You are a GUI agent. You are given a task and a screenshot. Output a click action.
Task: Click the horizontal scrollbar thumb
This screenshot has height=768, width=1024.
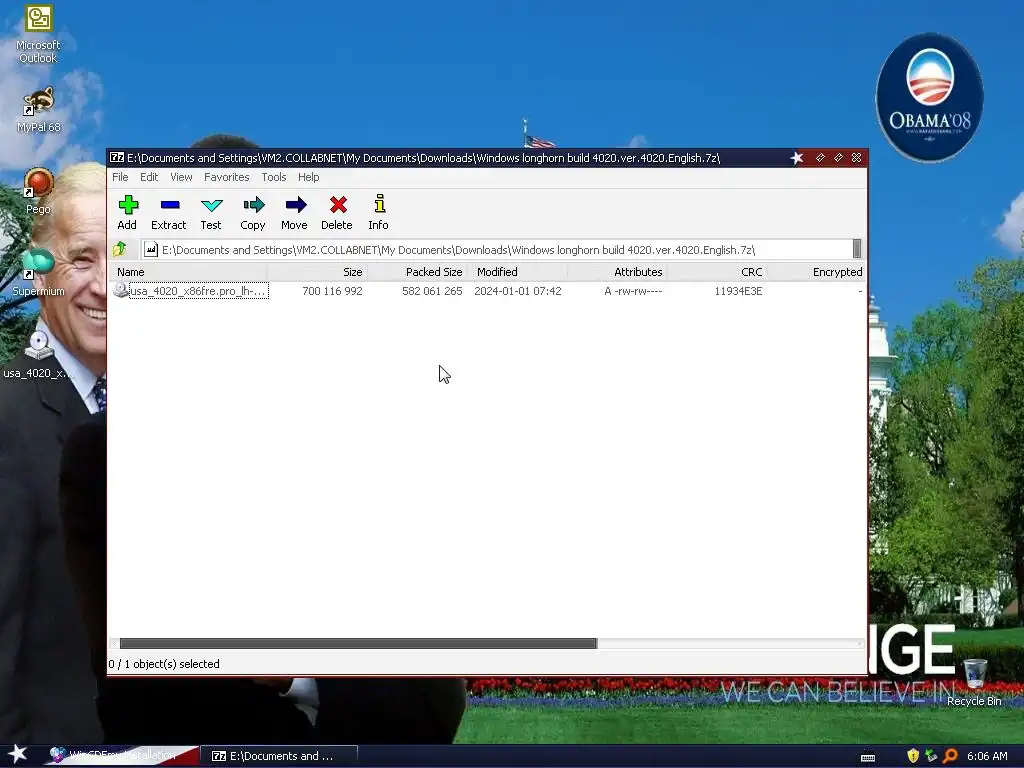(358, 643)
